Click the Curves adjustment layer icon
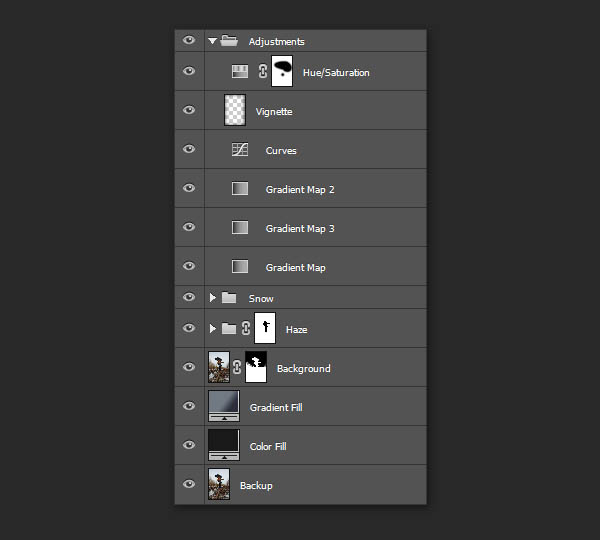Image resolution: width=600 pixels, height=540 pixels. pyautogui.click(x=240, y=150)
